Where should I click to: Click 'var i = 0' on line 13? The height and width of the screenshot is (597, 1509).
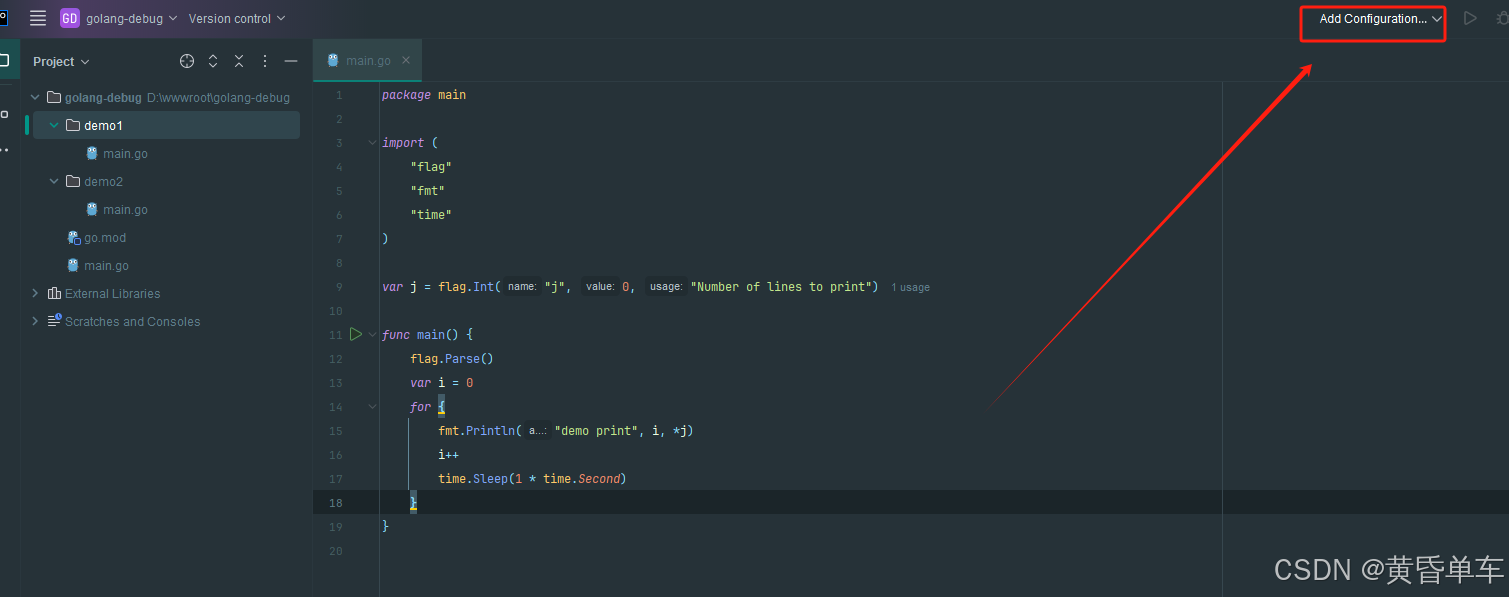[441, 383]
